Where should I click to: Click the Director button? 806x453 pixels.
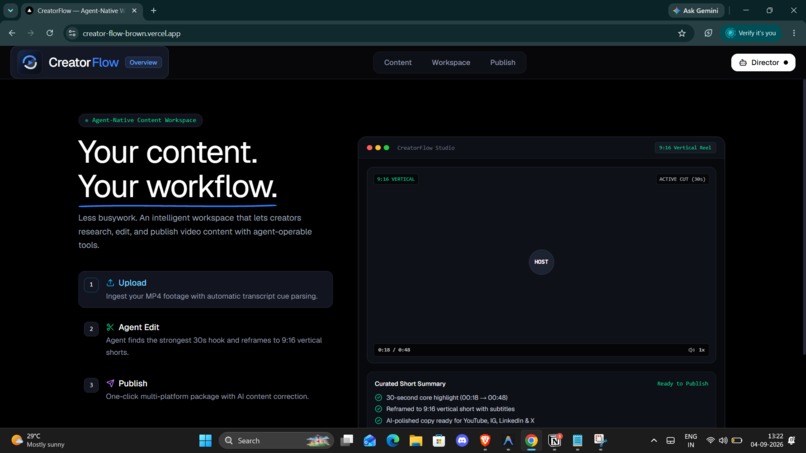click(763, 62)
